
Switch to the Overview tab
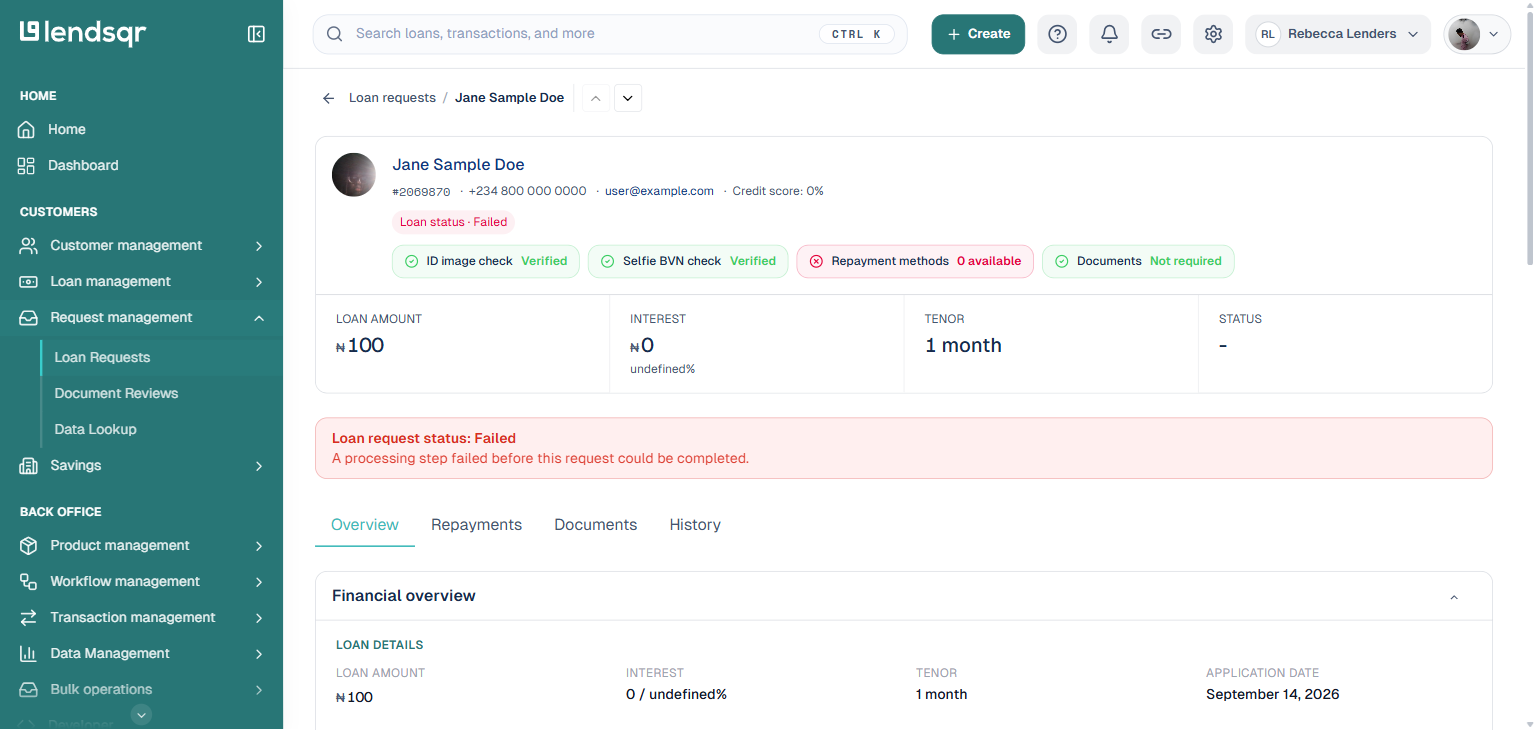(365, 525)
